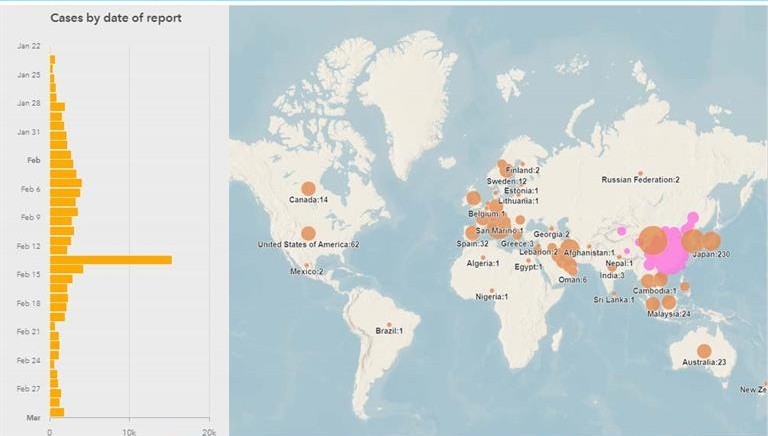
Task: Click the Afghanistan:1 label
Action: click(589, 253)
